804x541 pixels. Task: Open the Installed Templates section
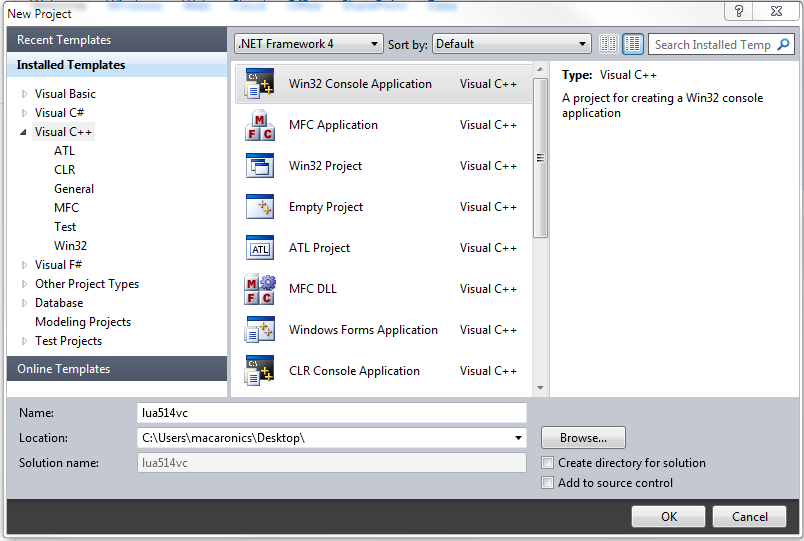tap(117, 65)
